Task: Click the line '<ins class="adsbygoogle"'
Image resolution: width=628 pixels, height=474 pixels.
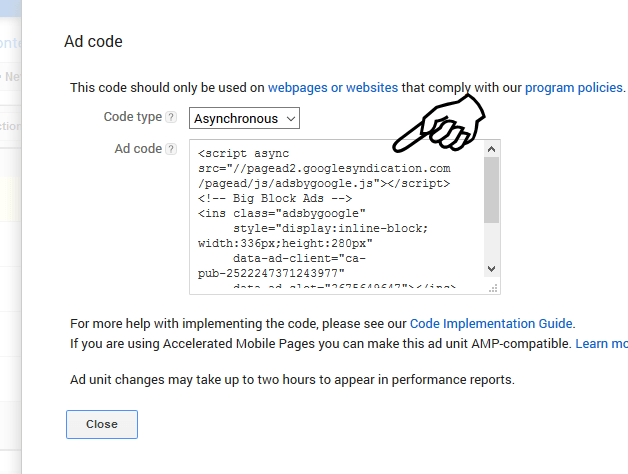Action: click(x=282, y=213)
